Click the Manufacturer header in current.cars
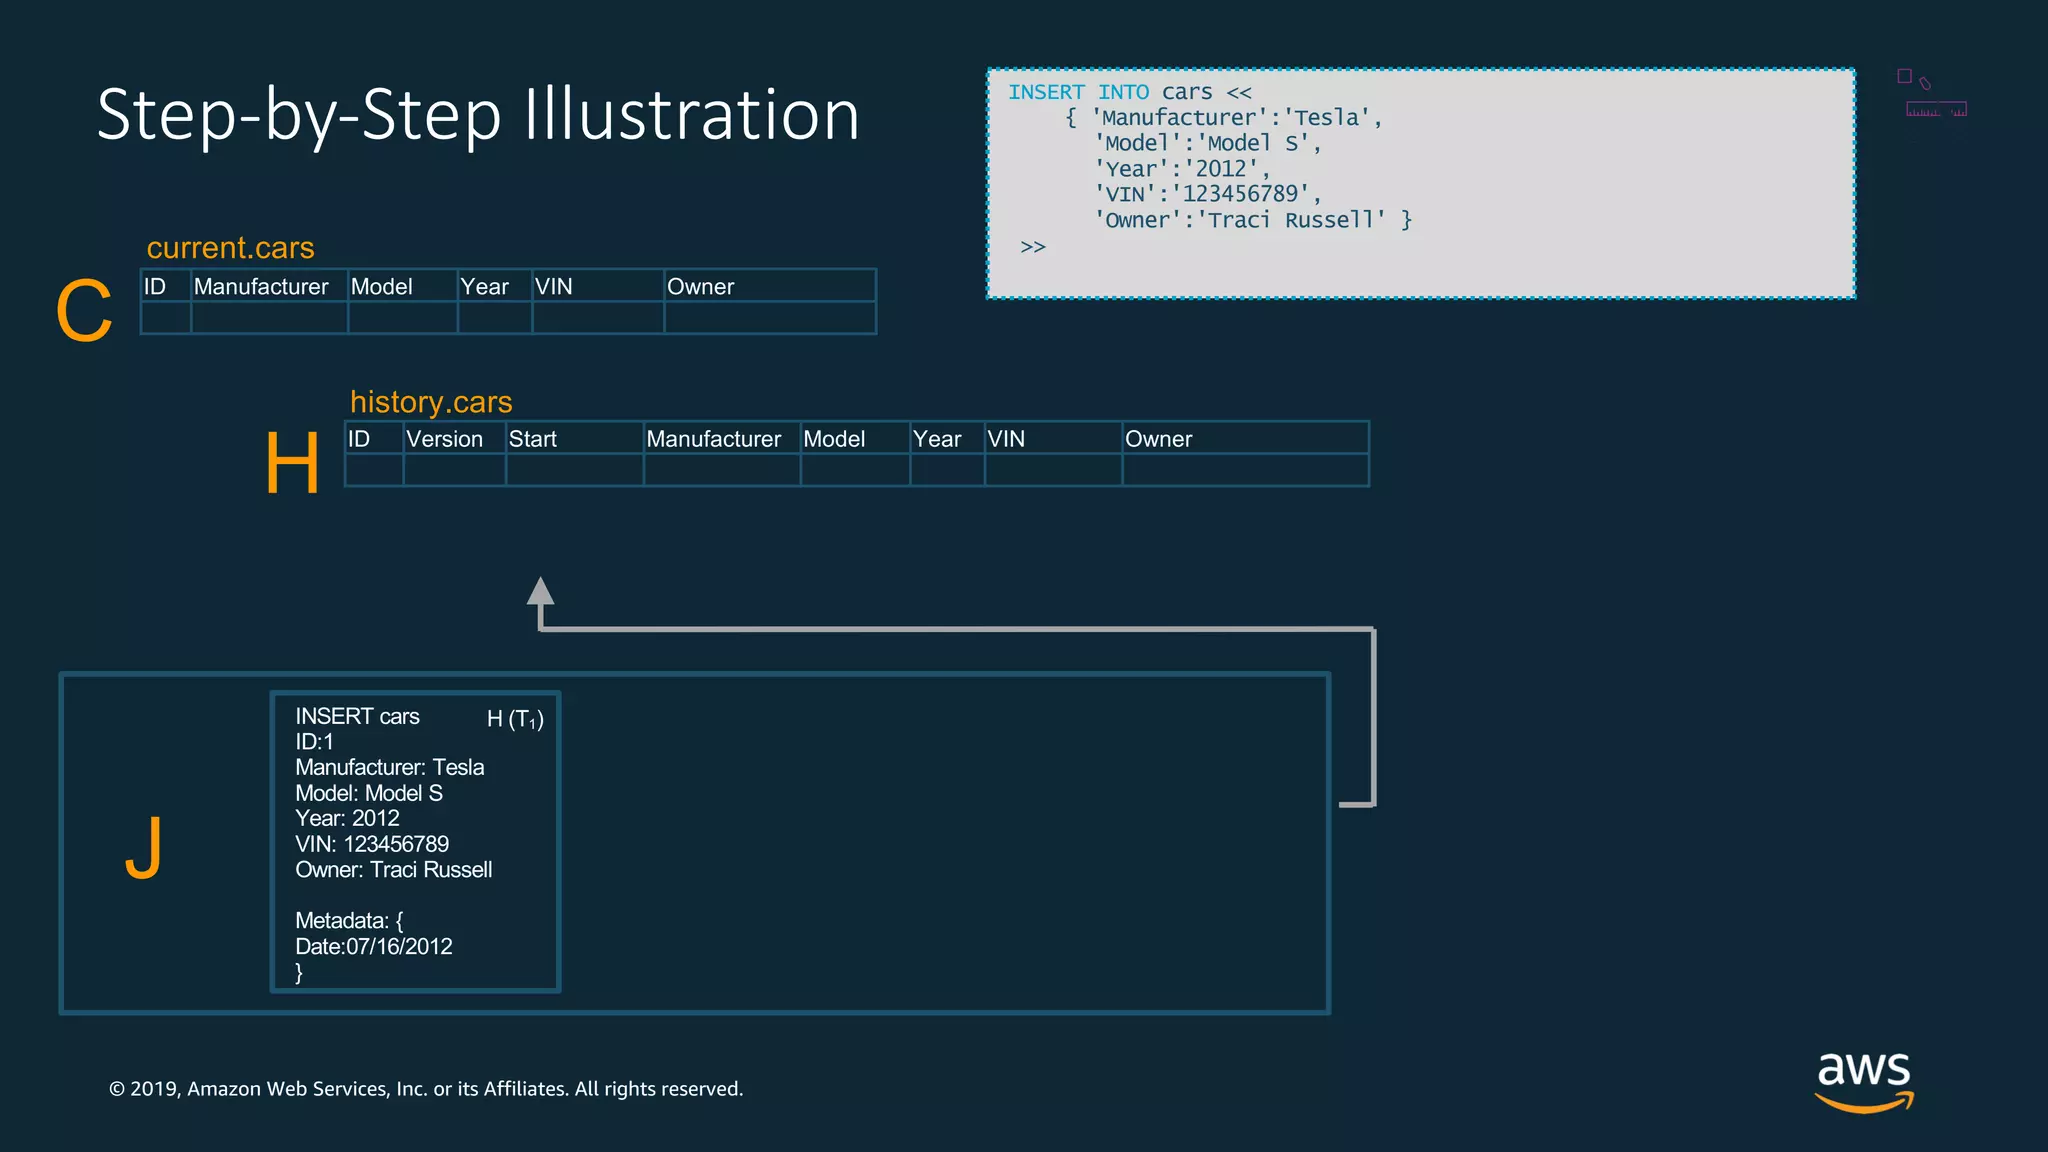 click(x=261, y=287)
